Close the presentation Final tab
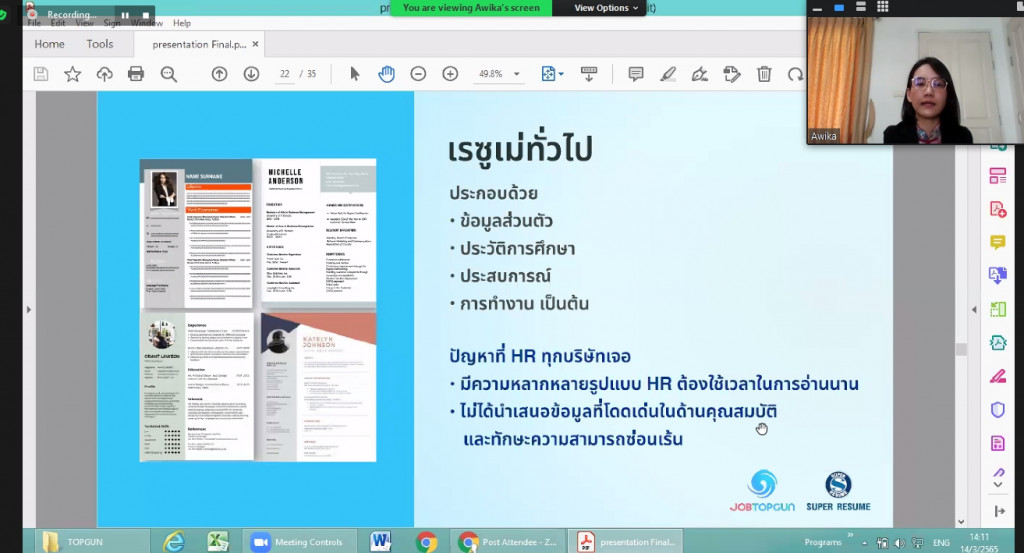The width and height of the screenshot is (1024, 553). pyautogui.click(x=256, y=44)
